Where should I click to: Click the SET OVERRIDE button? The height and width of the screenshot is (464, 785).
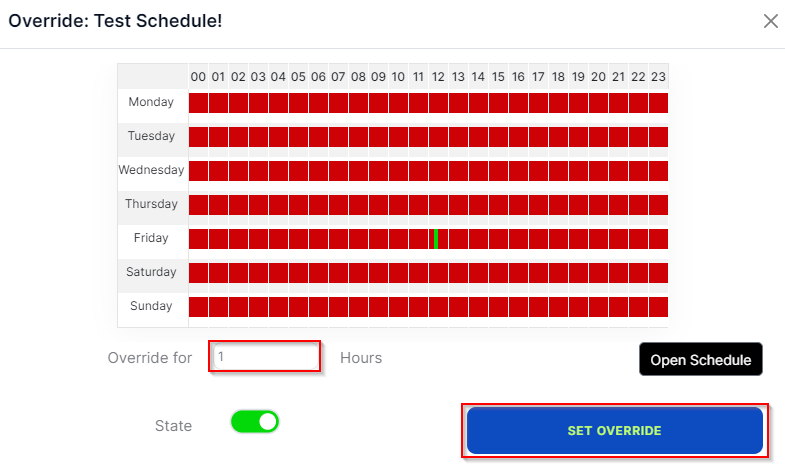615,430
